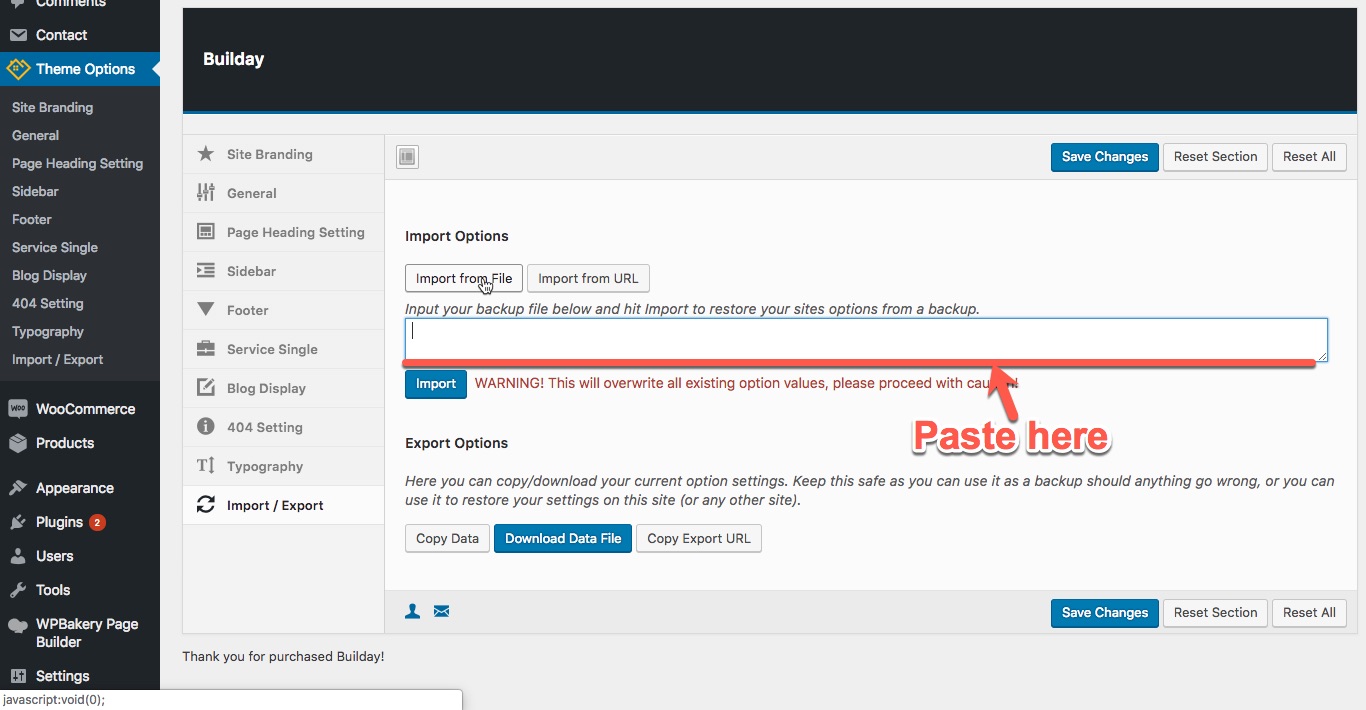Click the blue envelope footer icon
The width and height of the screenshot is (1366, 710).
(x=441, y=611)
